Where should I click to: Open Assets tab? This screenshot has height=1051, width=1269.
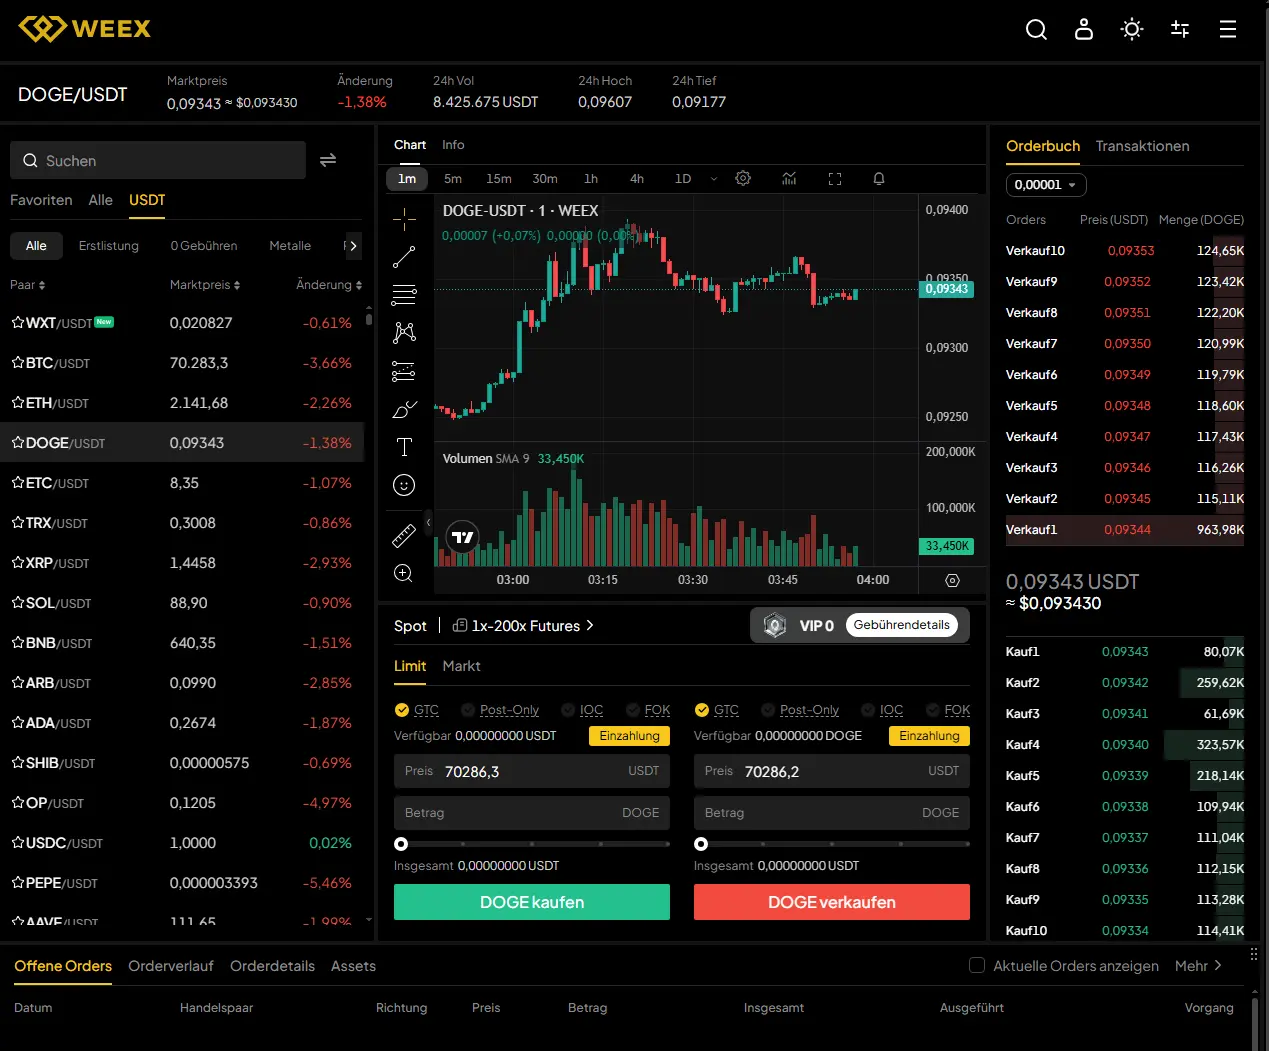(x=353, y=966)
